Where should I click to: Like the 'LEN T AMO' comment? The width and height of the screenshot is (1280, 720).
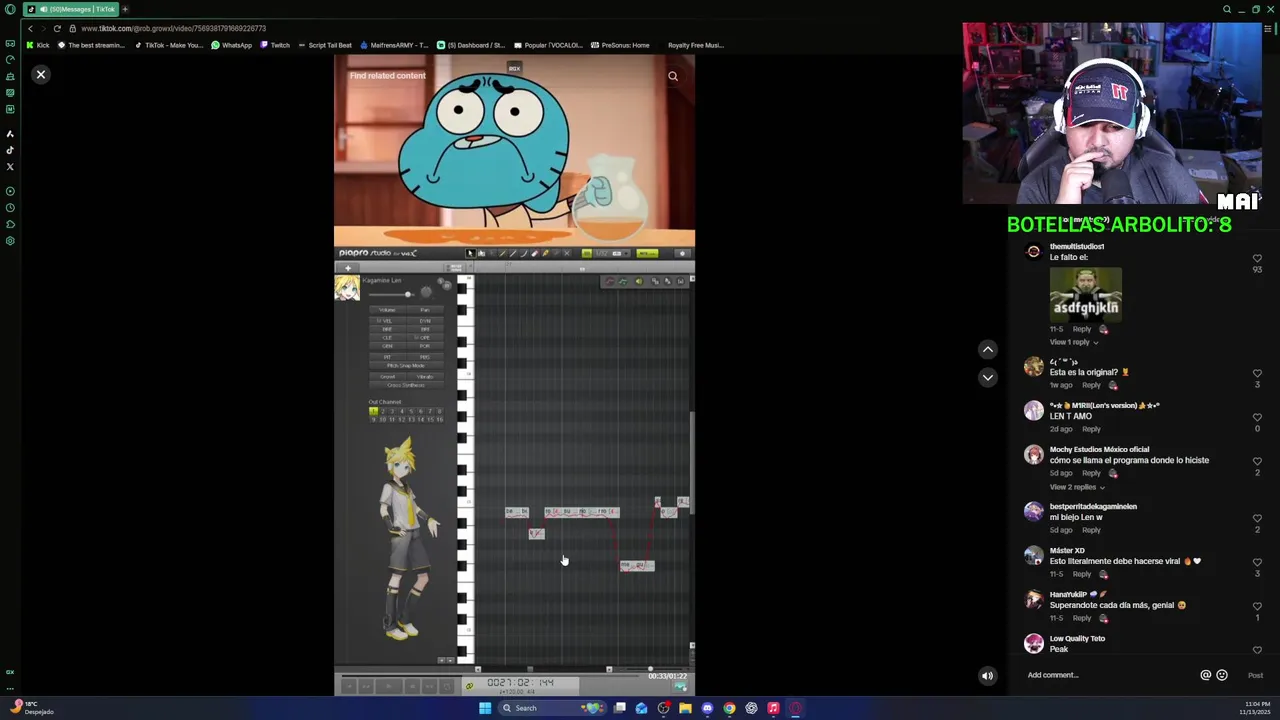tap(1257, 417)
